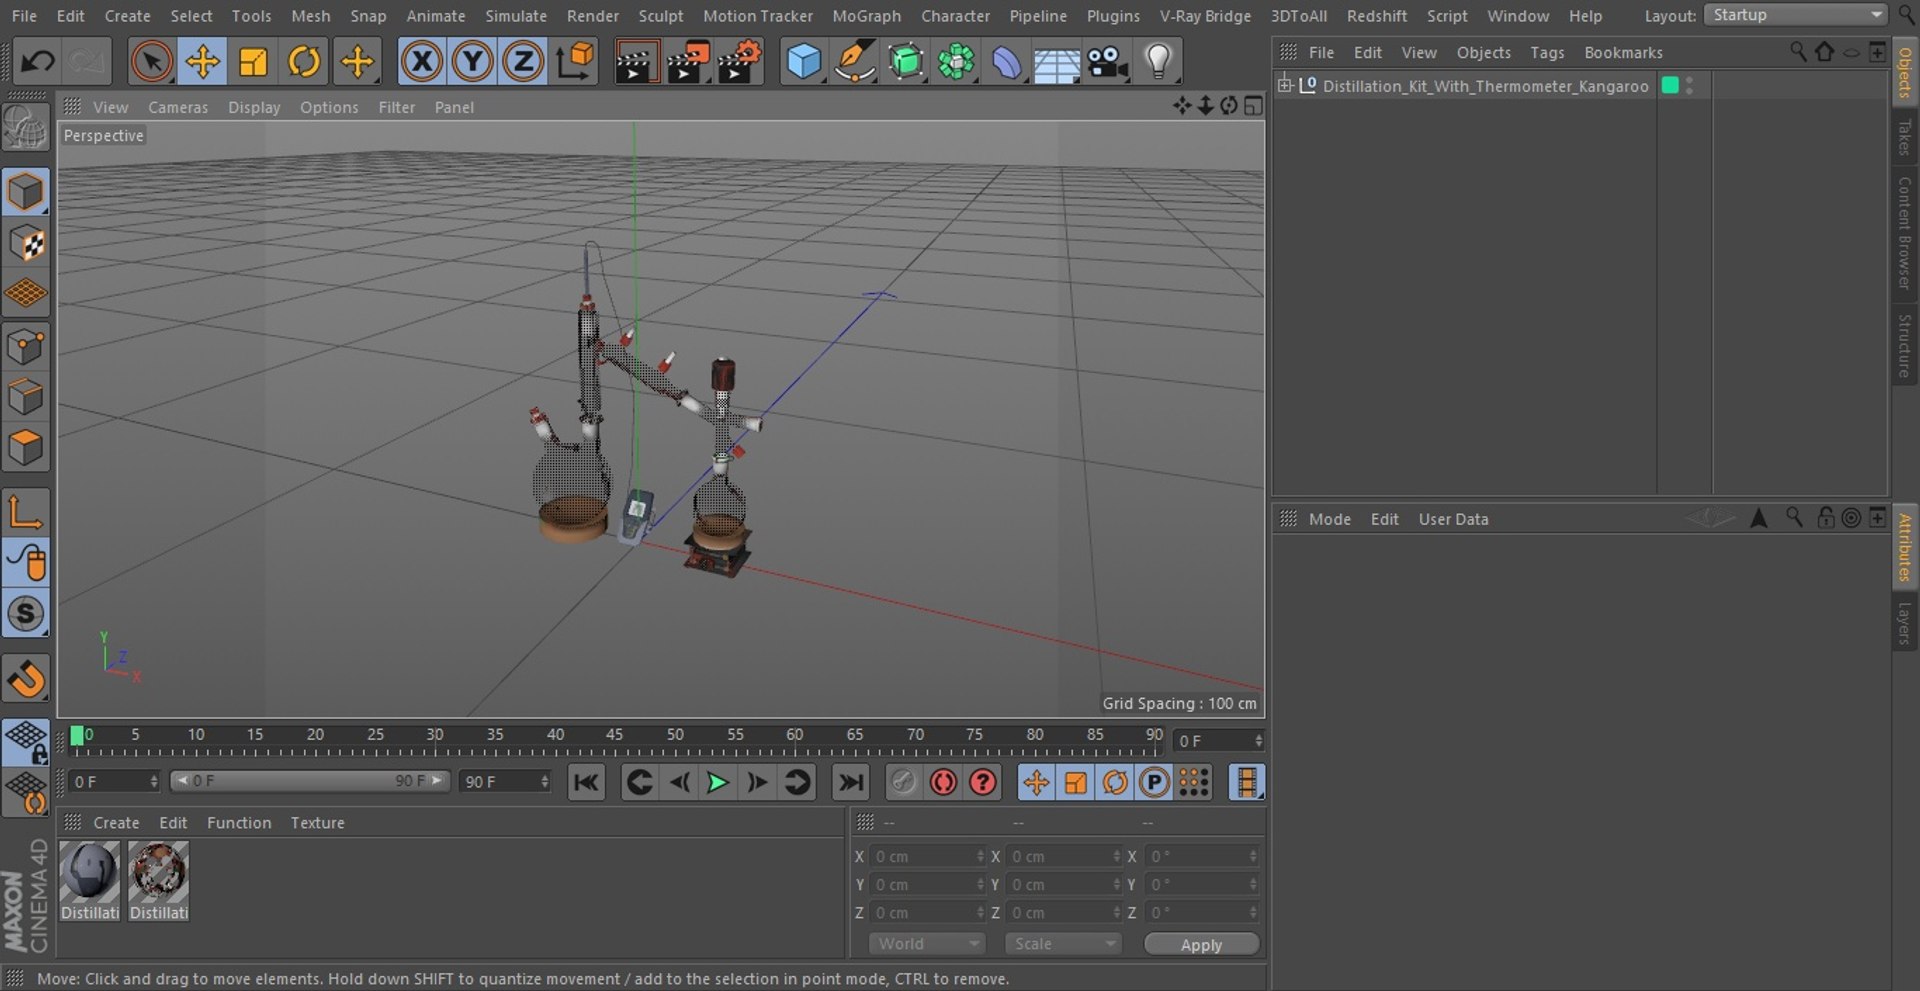
Task: Switch to the Takes side tab
Action: coord(1904,137)
